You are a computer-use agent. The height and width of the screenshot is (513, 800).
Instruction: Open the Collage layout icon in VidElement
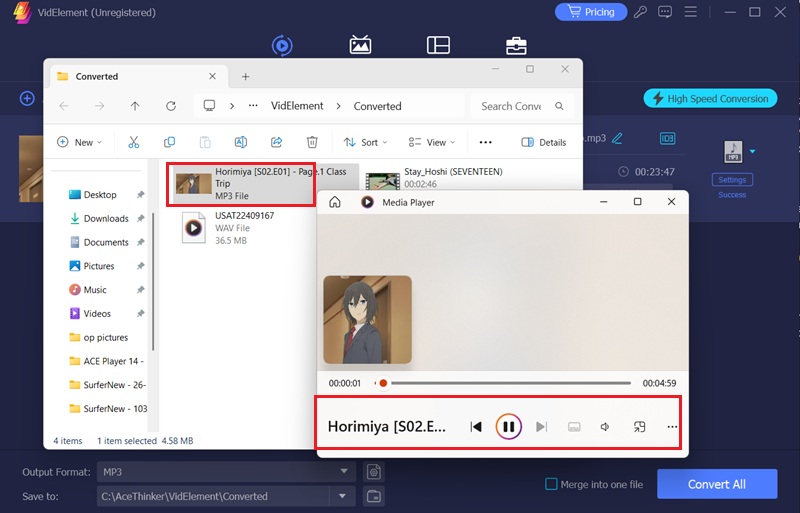click(438, 45)
